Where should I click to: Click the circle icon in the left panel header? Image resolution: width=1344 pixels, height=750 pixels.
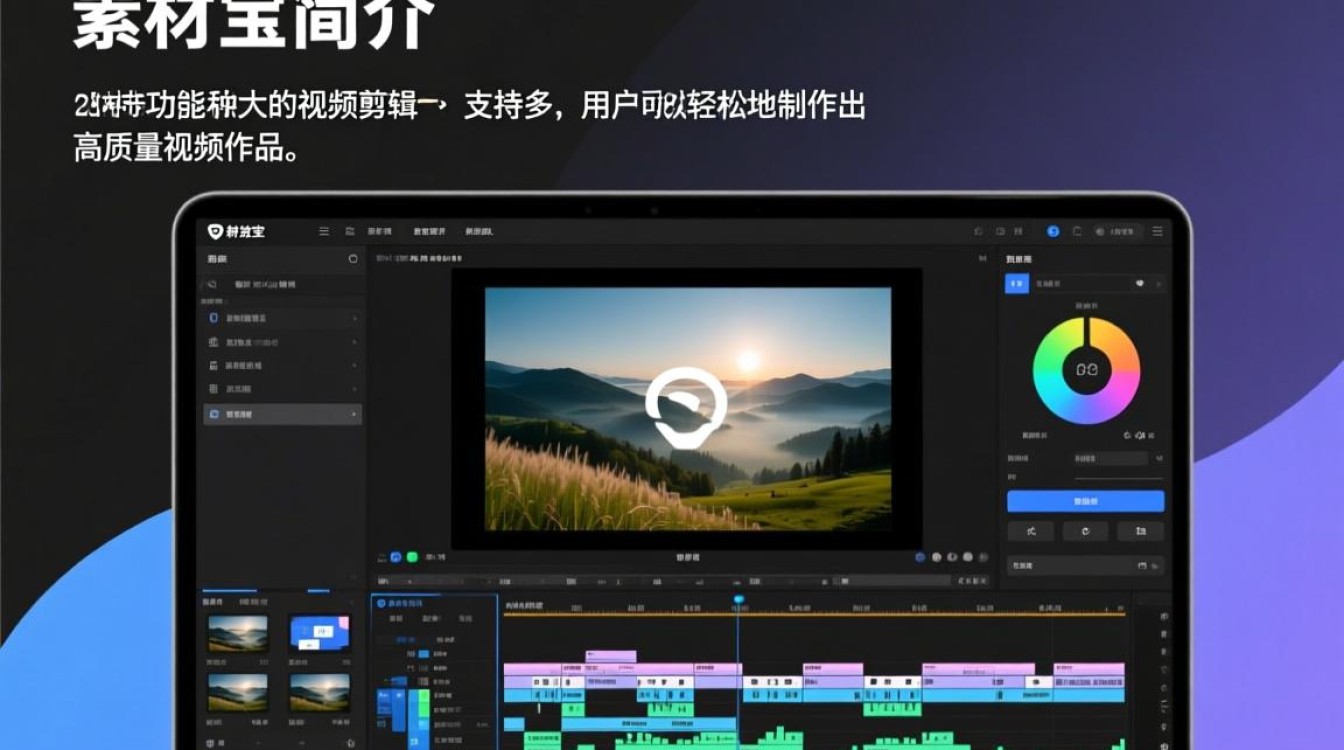pyautogui.click(x=352, y=259)
